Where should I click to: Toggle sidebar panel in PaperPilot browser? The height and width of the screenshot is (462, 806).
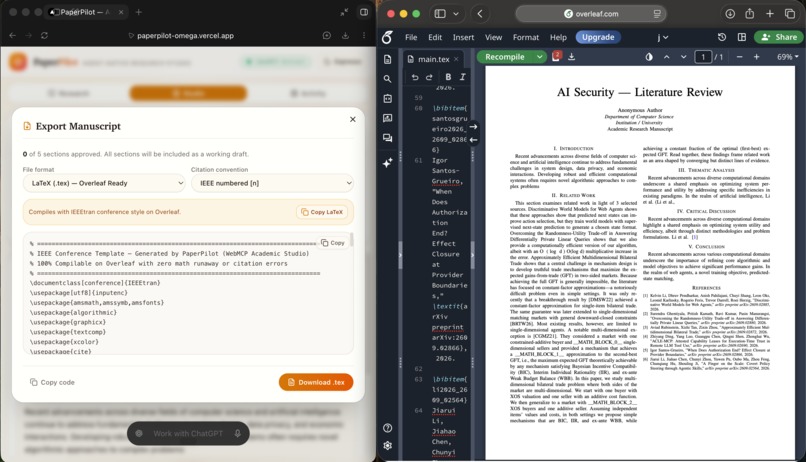coord(364,12)
